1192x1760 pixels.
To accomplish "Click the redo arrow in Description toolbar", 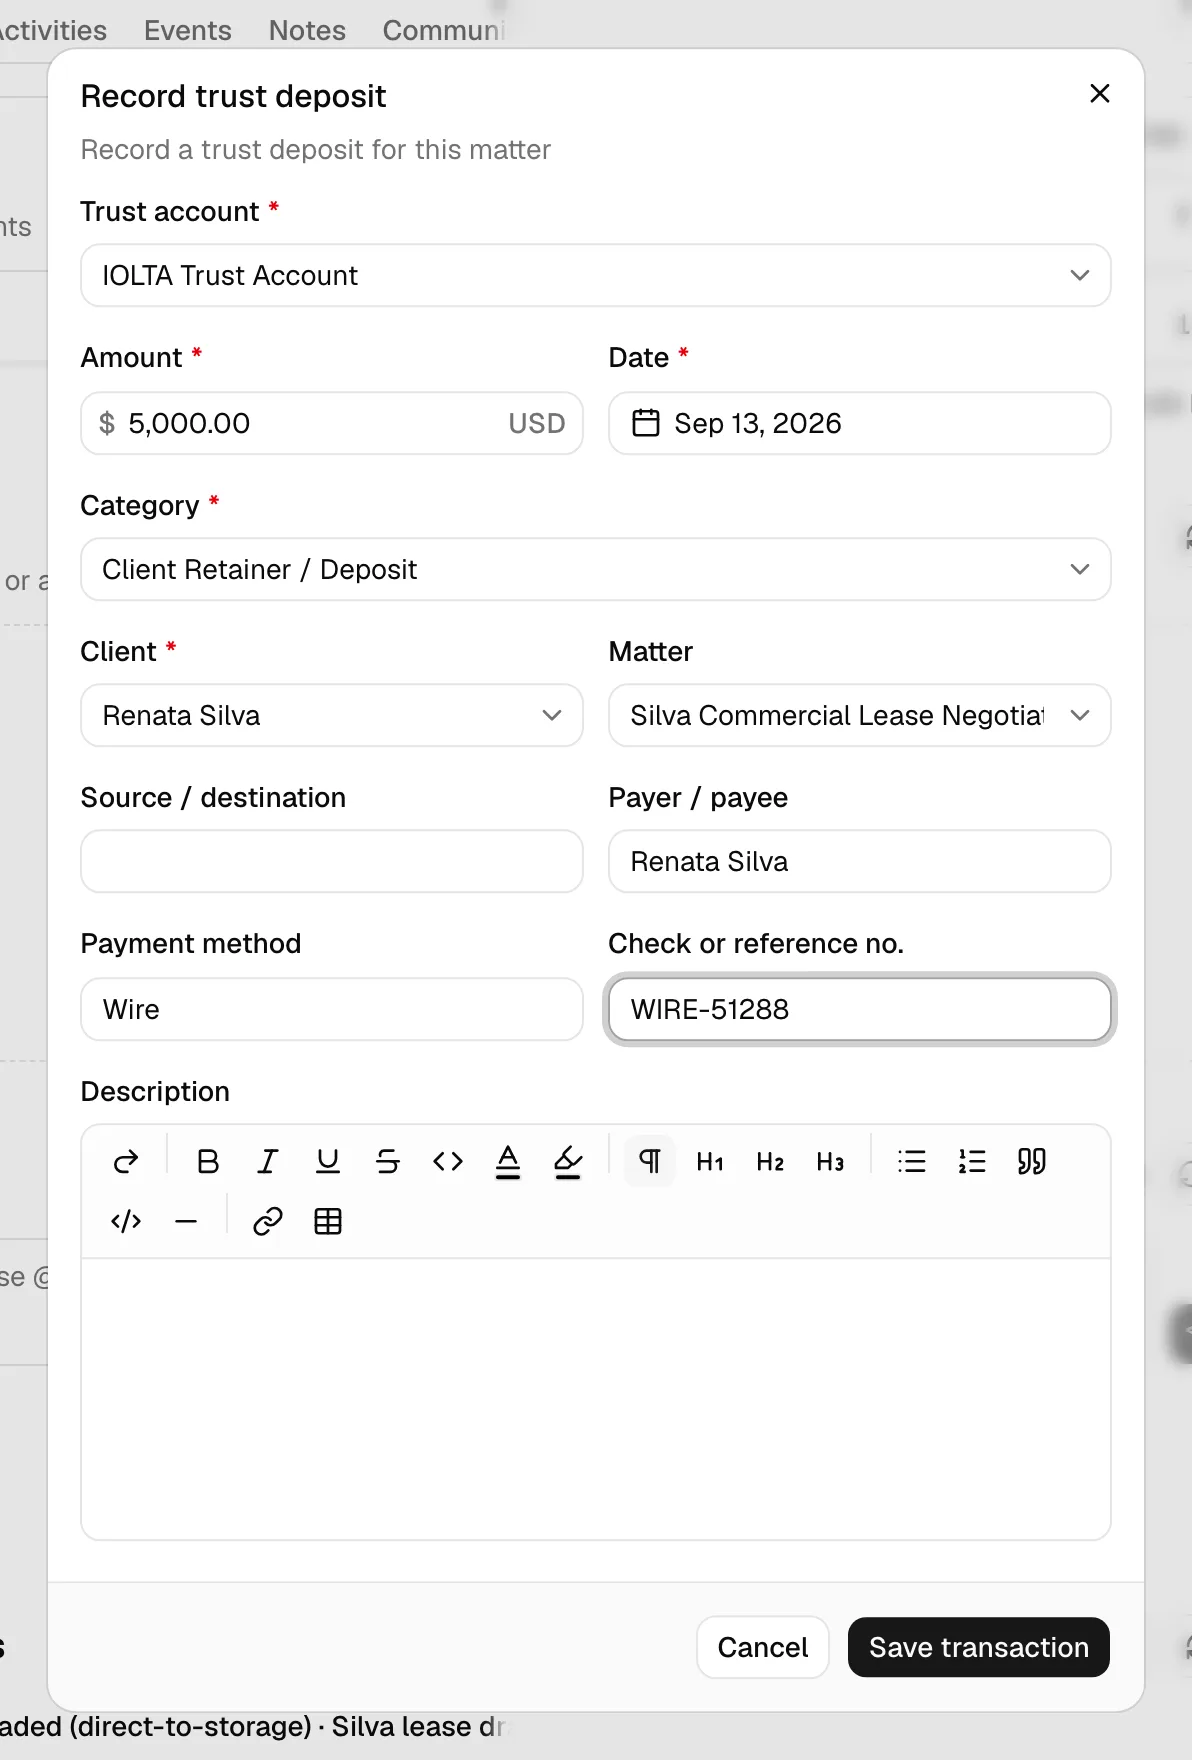I will tap(126, 1161).
